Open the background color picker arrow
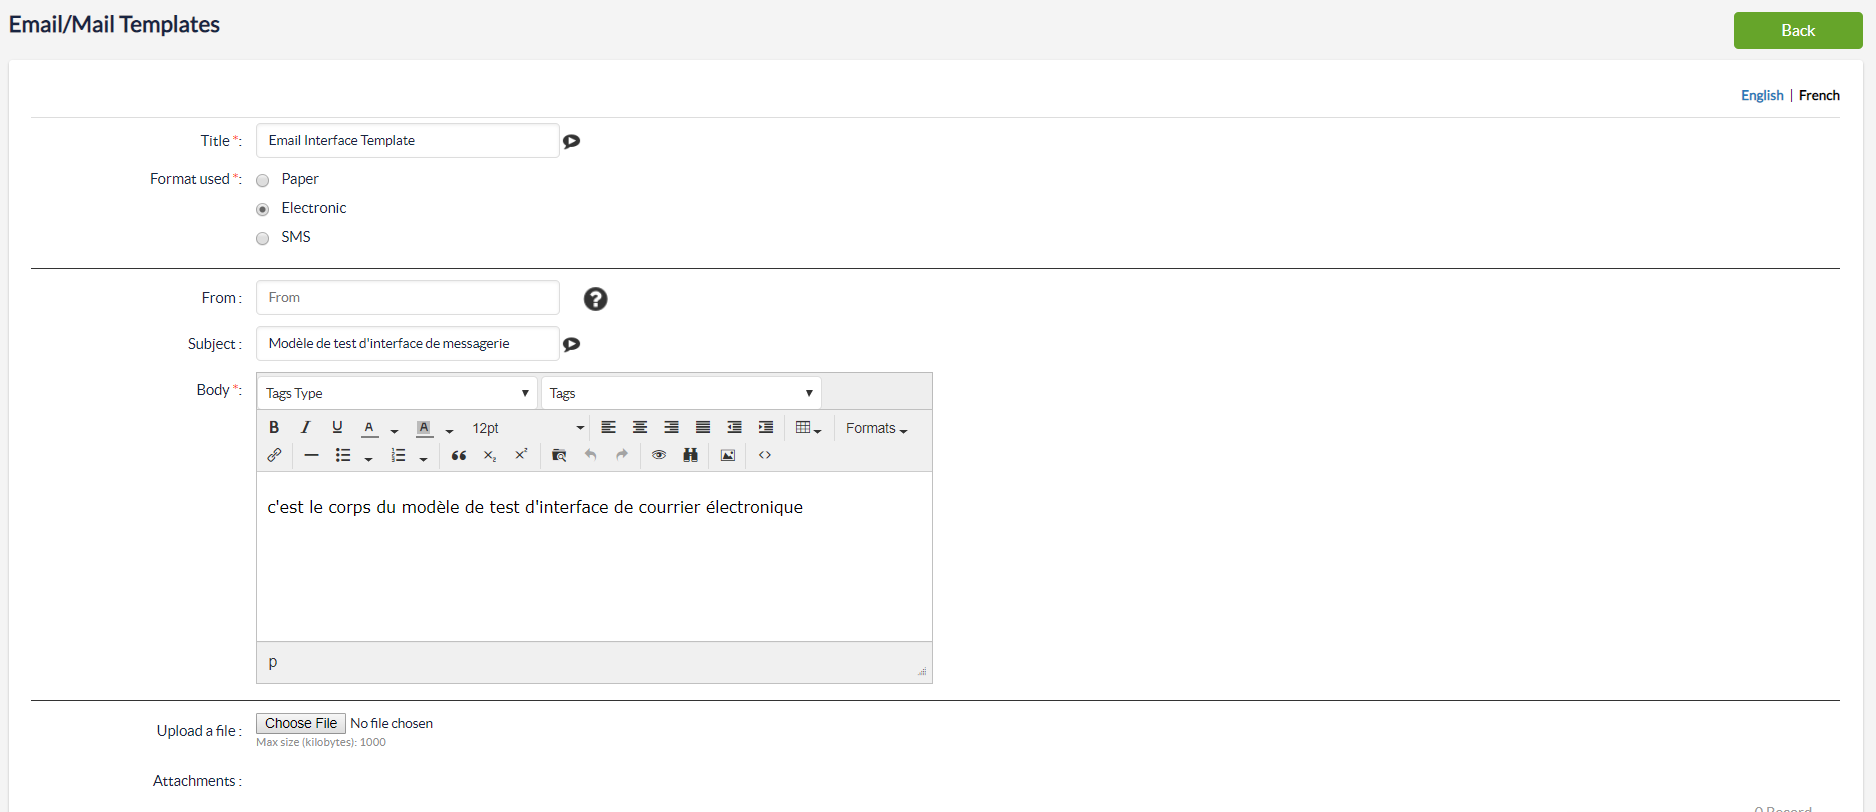Viewport: 1876px width, 812px height. click(x=449, y=430)
